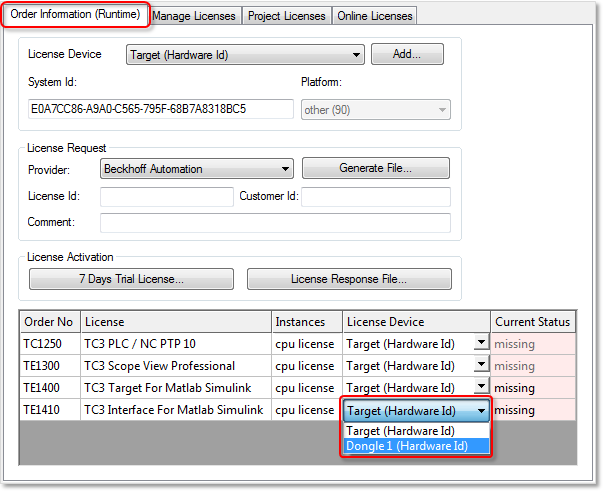The image size is (603, 491).
Task: Click the TC3 Interface For Matlab Simulink cell
Action: pos(176,409)
